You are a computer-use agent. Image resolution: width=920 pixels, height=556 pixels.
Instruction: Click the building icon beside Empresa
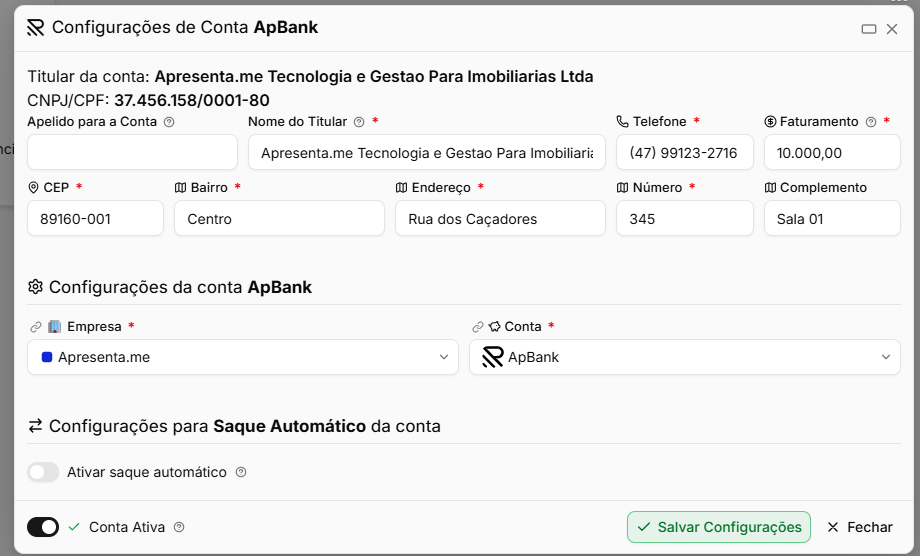tap(55, 326)
